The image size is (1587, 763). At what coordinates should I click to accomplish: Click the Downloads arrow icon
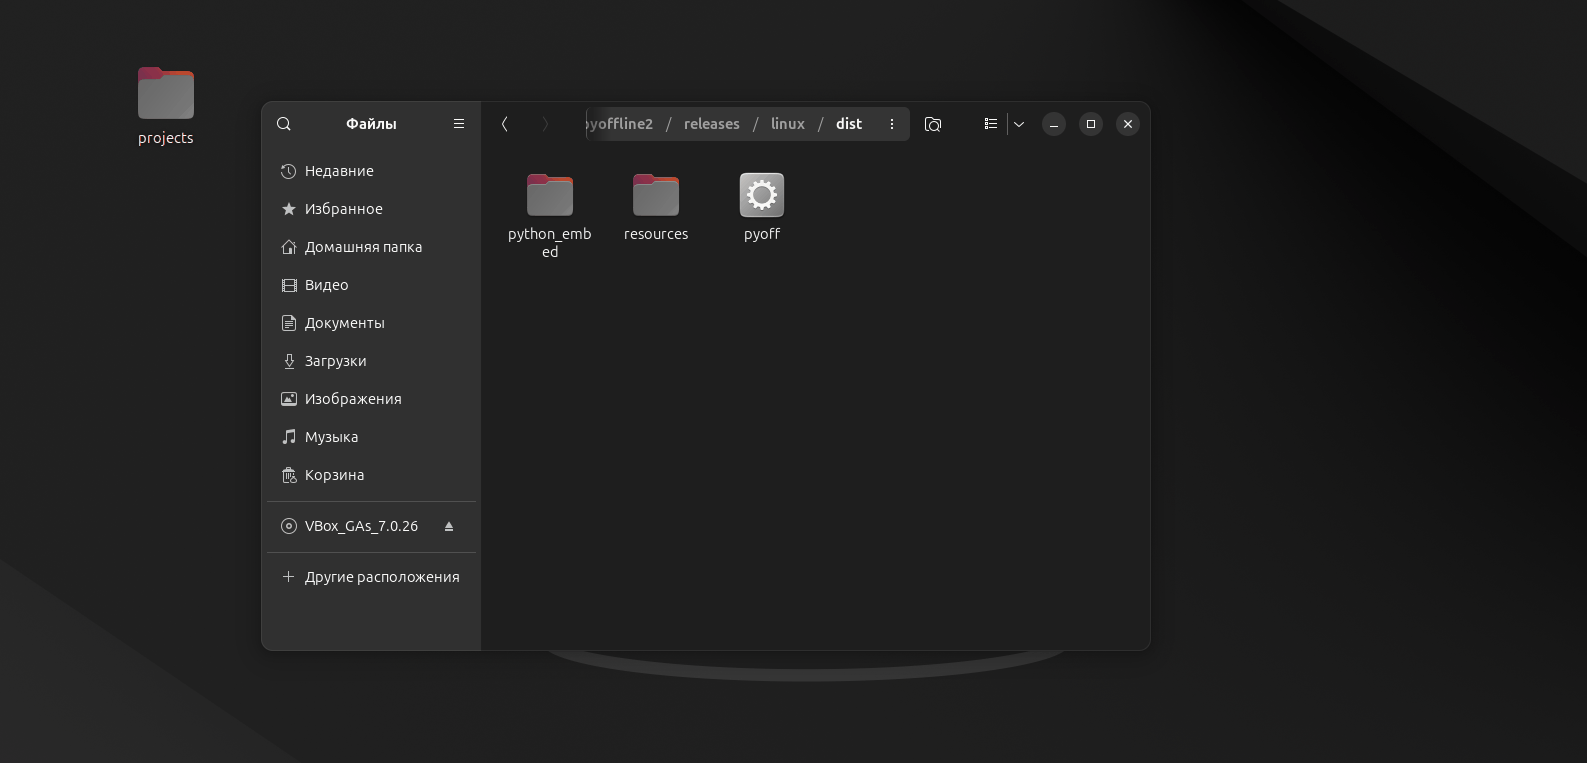coord(289,361)
